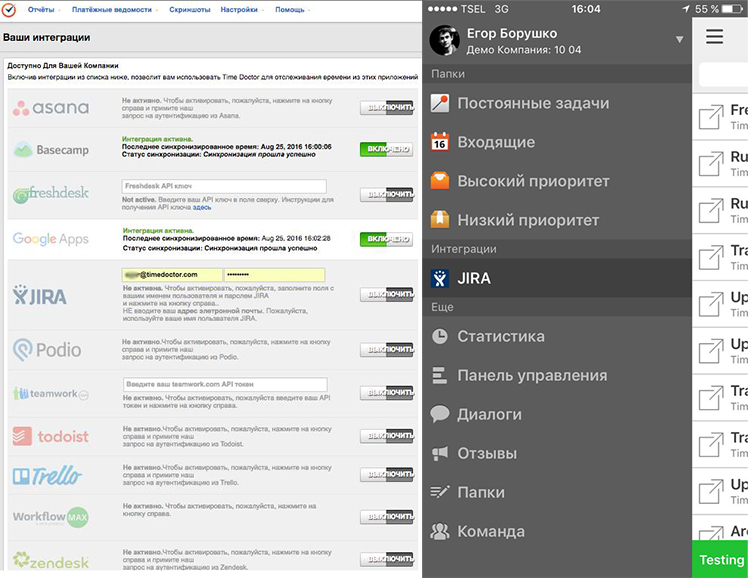Tap the mobile search field
The image size is (748, 578).
[723, 75]
